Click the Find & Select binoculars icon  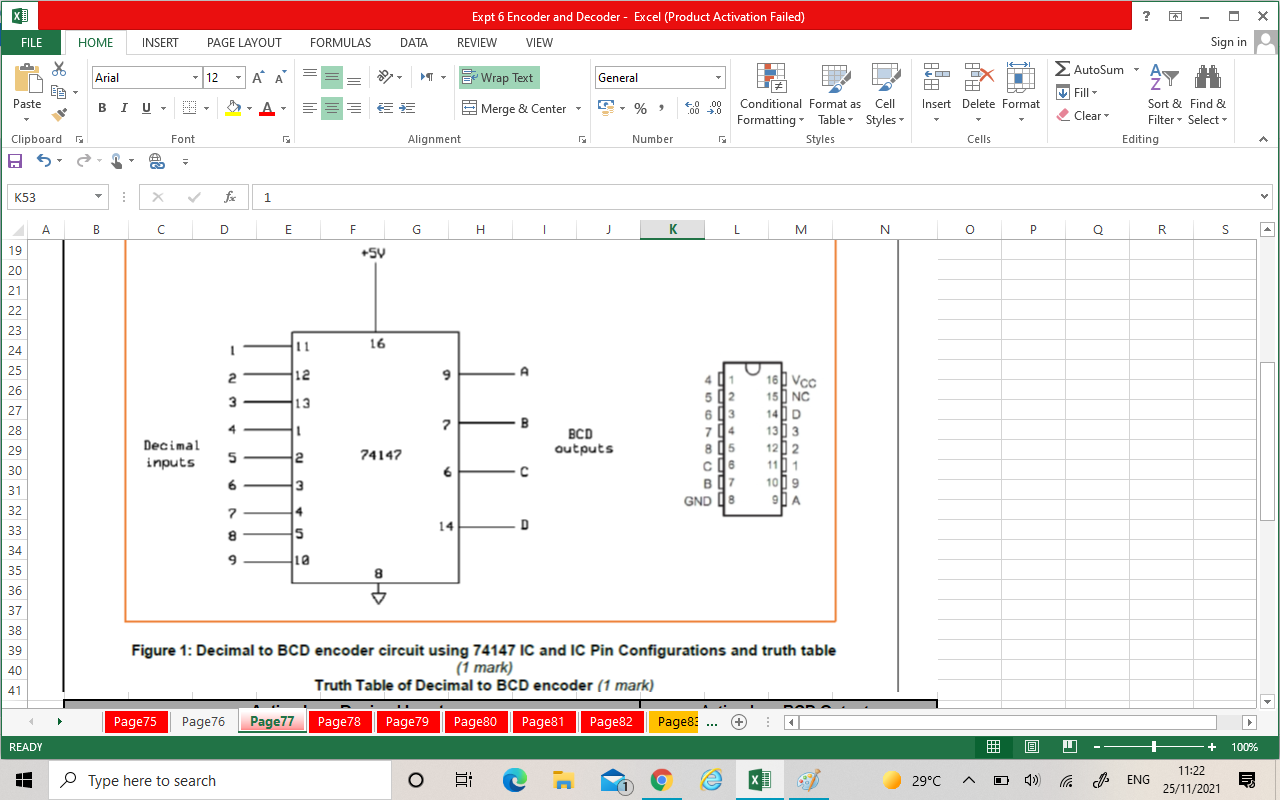(x=1207, y=78)
